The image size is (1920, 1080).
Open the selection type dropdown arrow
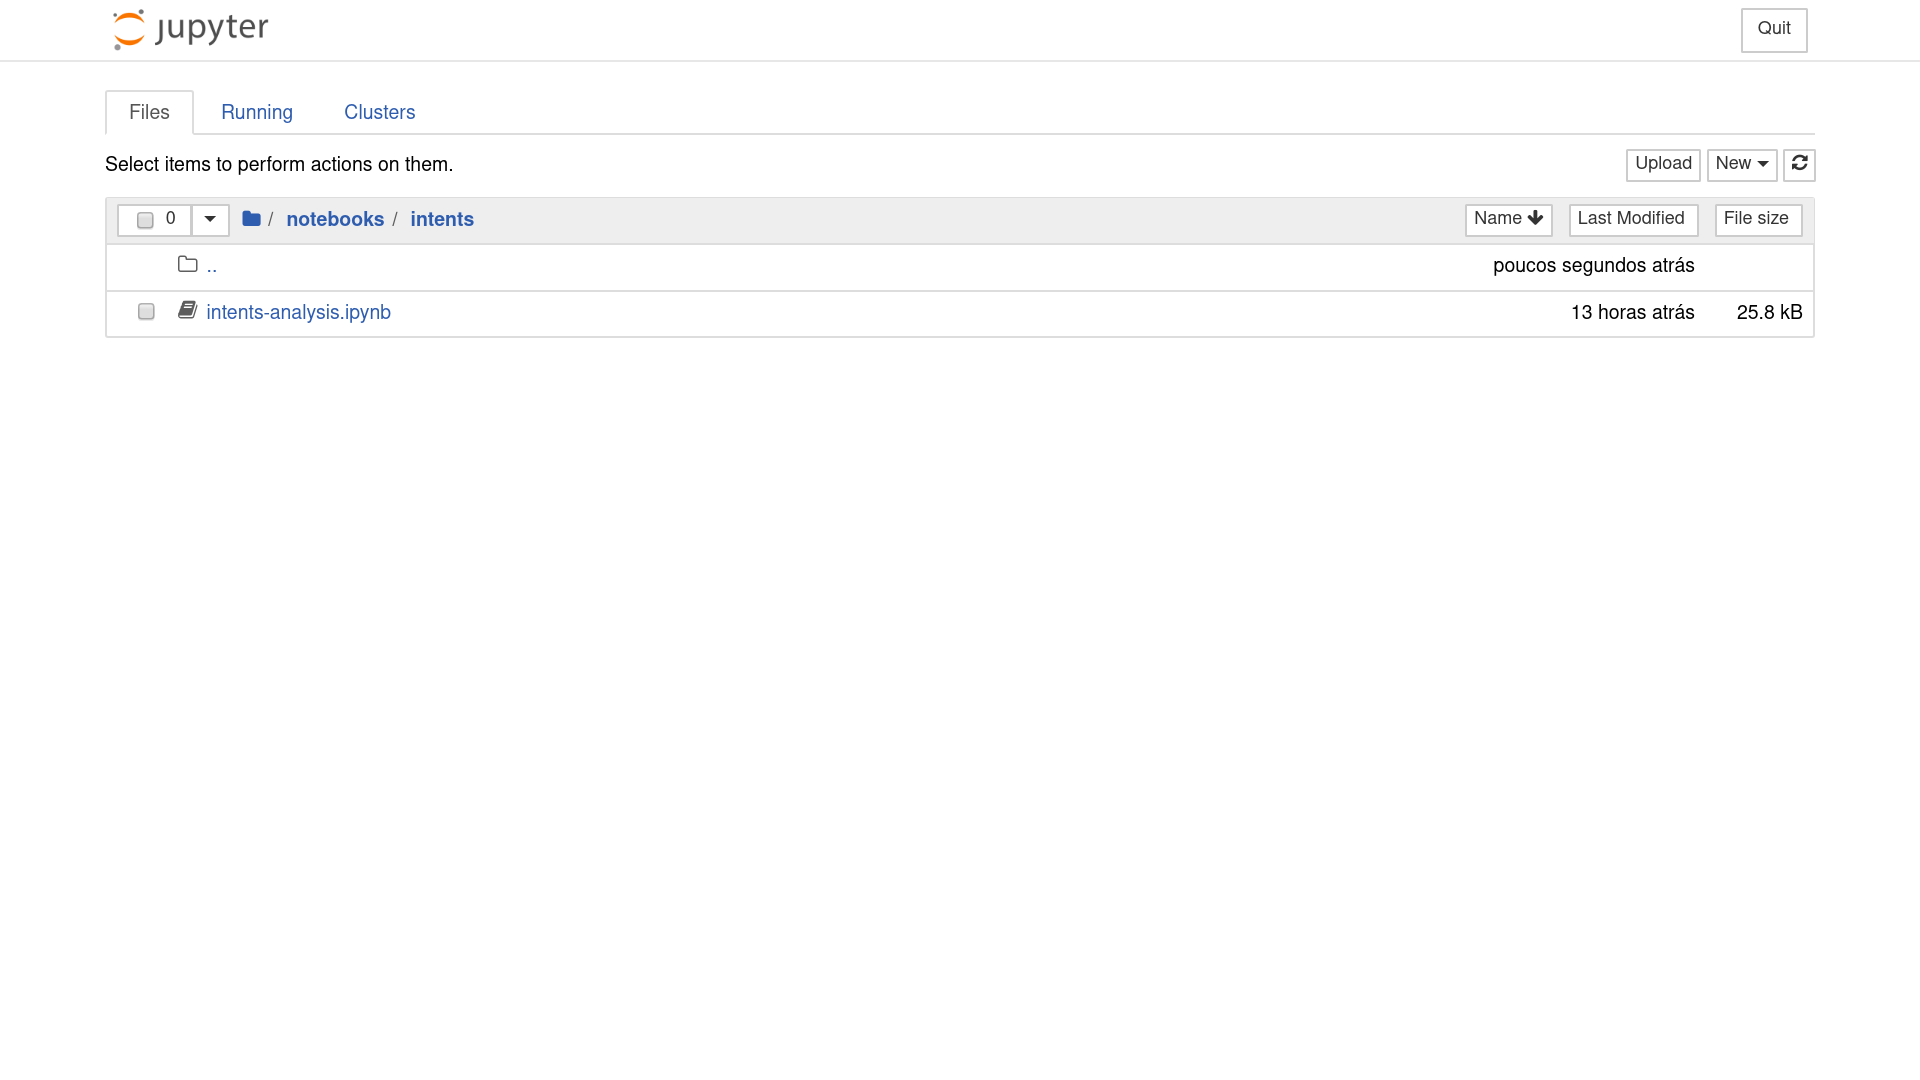pos(210,220)
